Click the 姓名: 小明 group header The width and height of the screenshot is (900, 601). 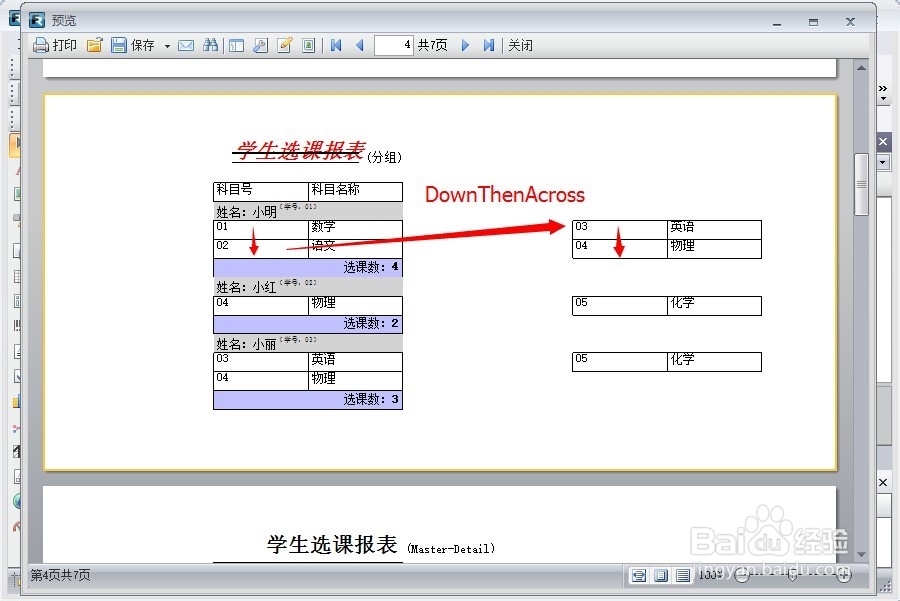[x=308, y=211]
